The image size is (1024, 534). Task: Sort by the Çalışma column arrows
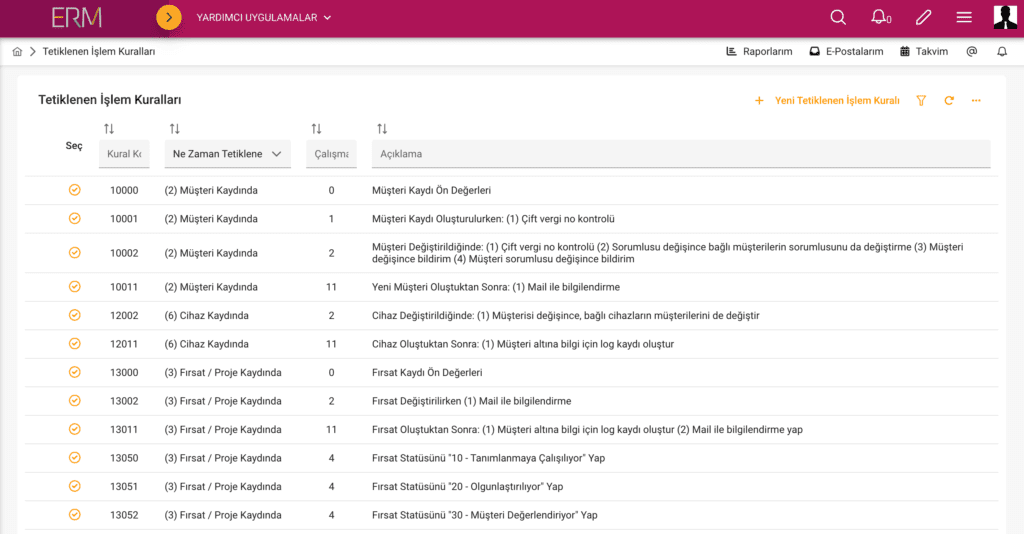(x=316, y=129)
